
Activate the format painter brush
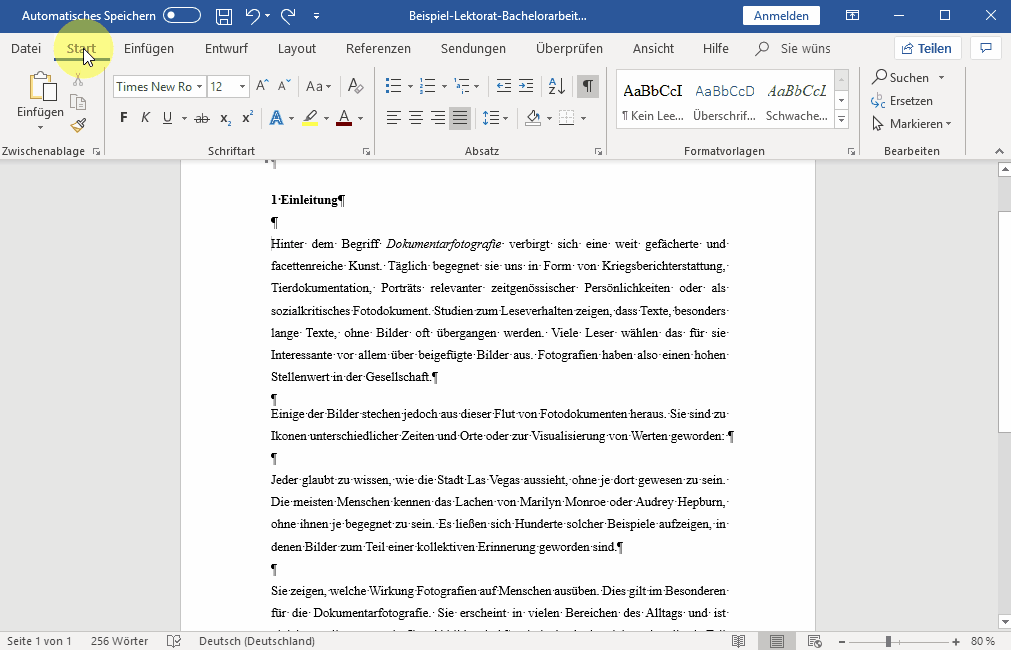pyautogui.click(x=78, y=124)
